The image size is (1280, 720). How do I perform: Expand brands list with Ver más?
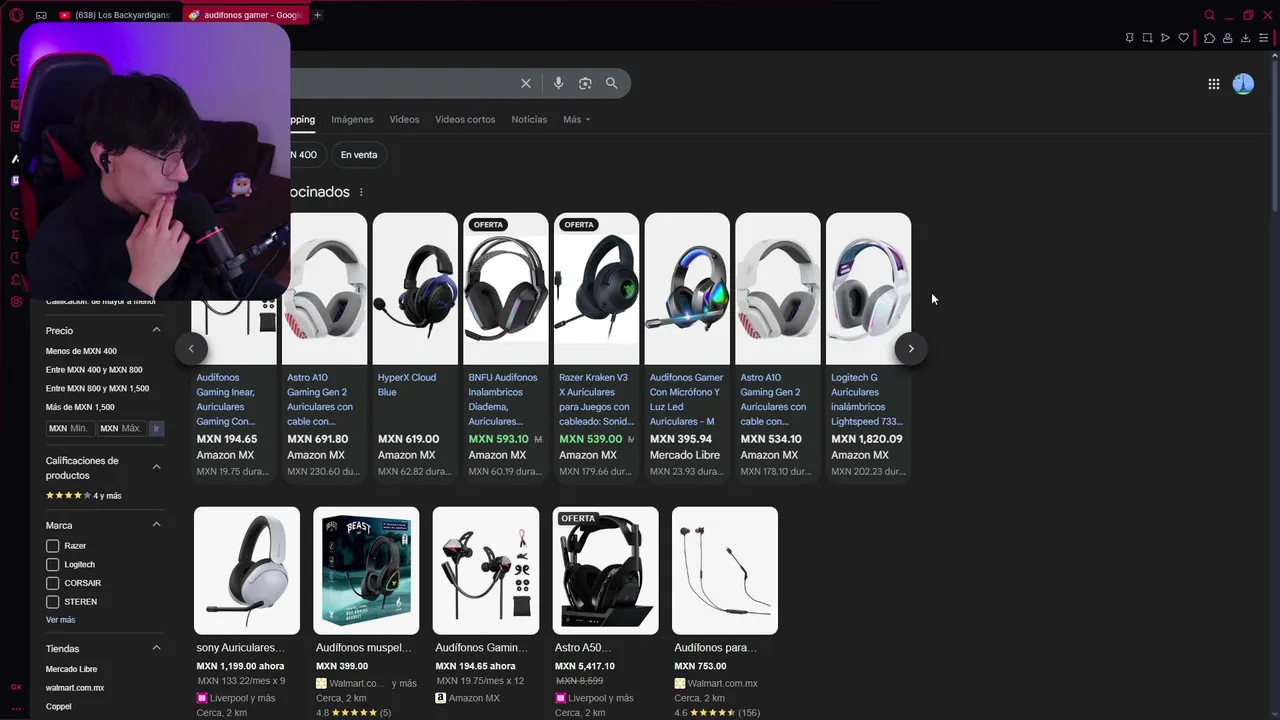(x=60, y=620)
